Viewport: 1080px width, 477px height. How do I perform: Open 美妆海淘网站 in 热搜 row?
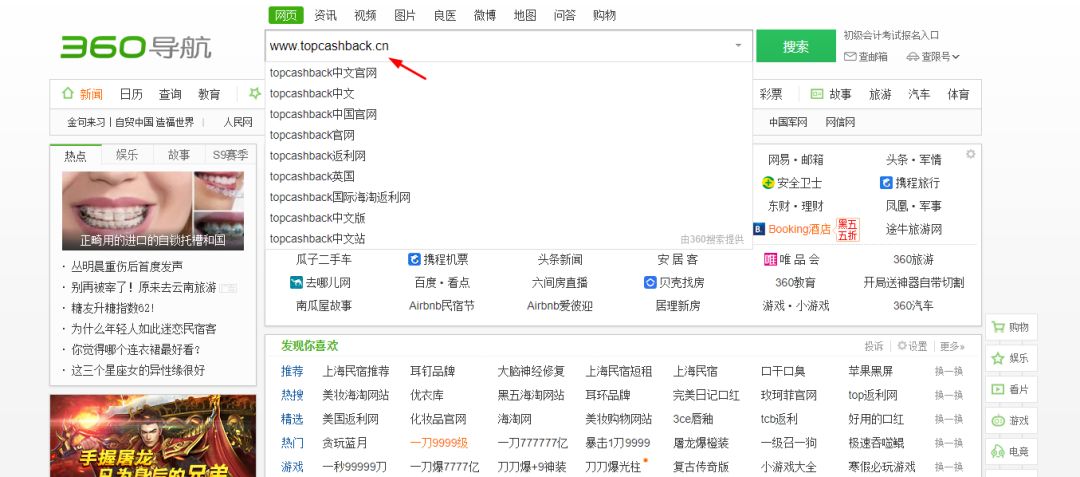tap(355, 395)
